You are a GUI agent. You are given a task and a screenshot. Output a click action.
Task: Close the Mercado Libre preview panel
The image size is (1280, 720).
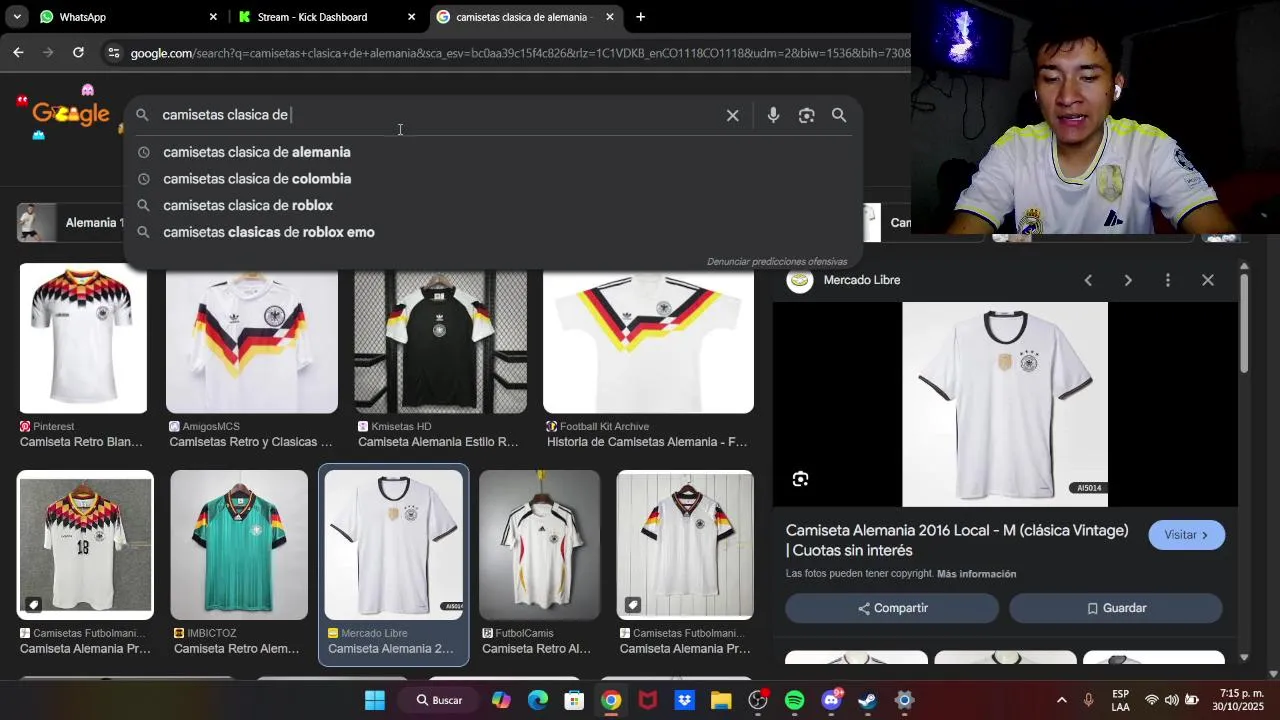tap(1207, 280)
